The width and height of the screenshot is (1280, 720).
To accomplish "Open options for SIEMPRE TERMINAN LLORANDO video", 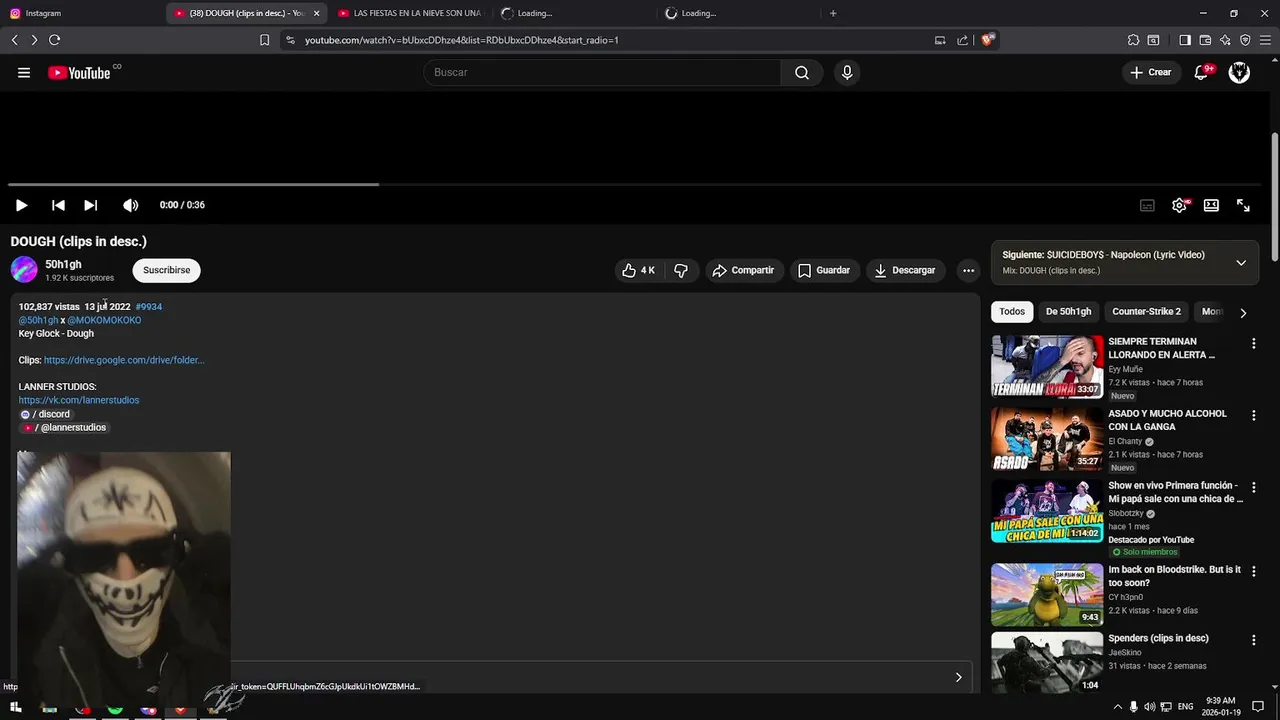I will tap(1253, 344).
